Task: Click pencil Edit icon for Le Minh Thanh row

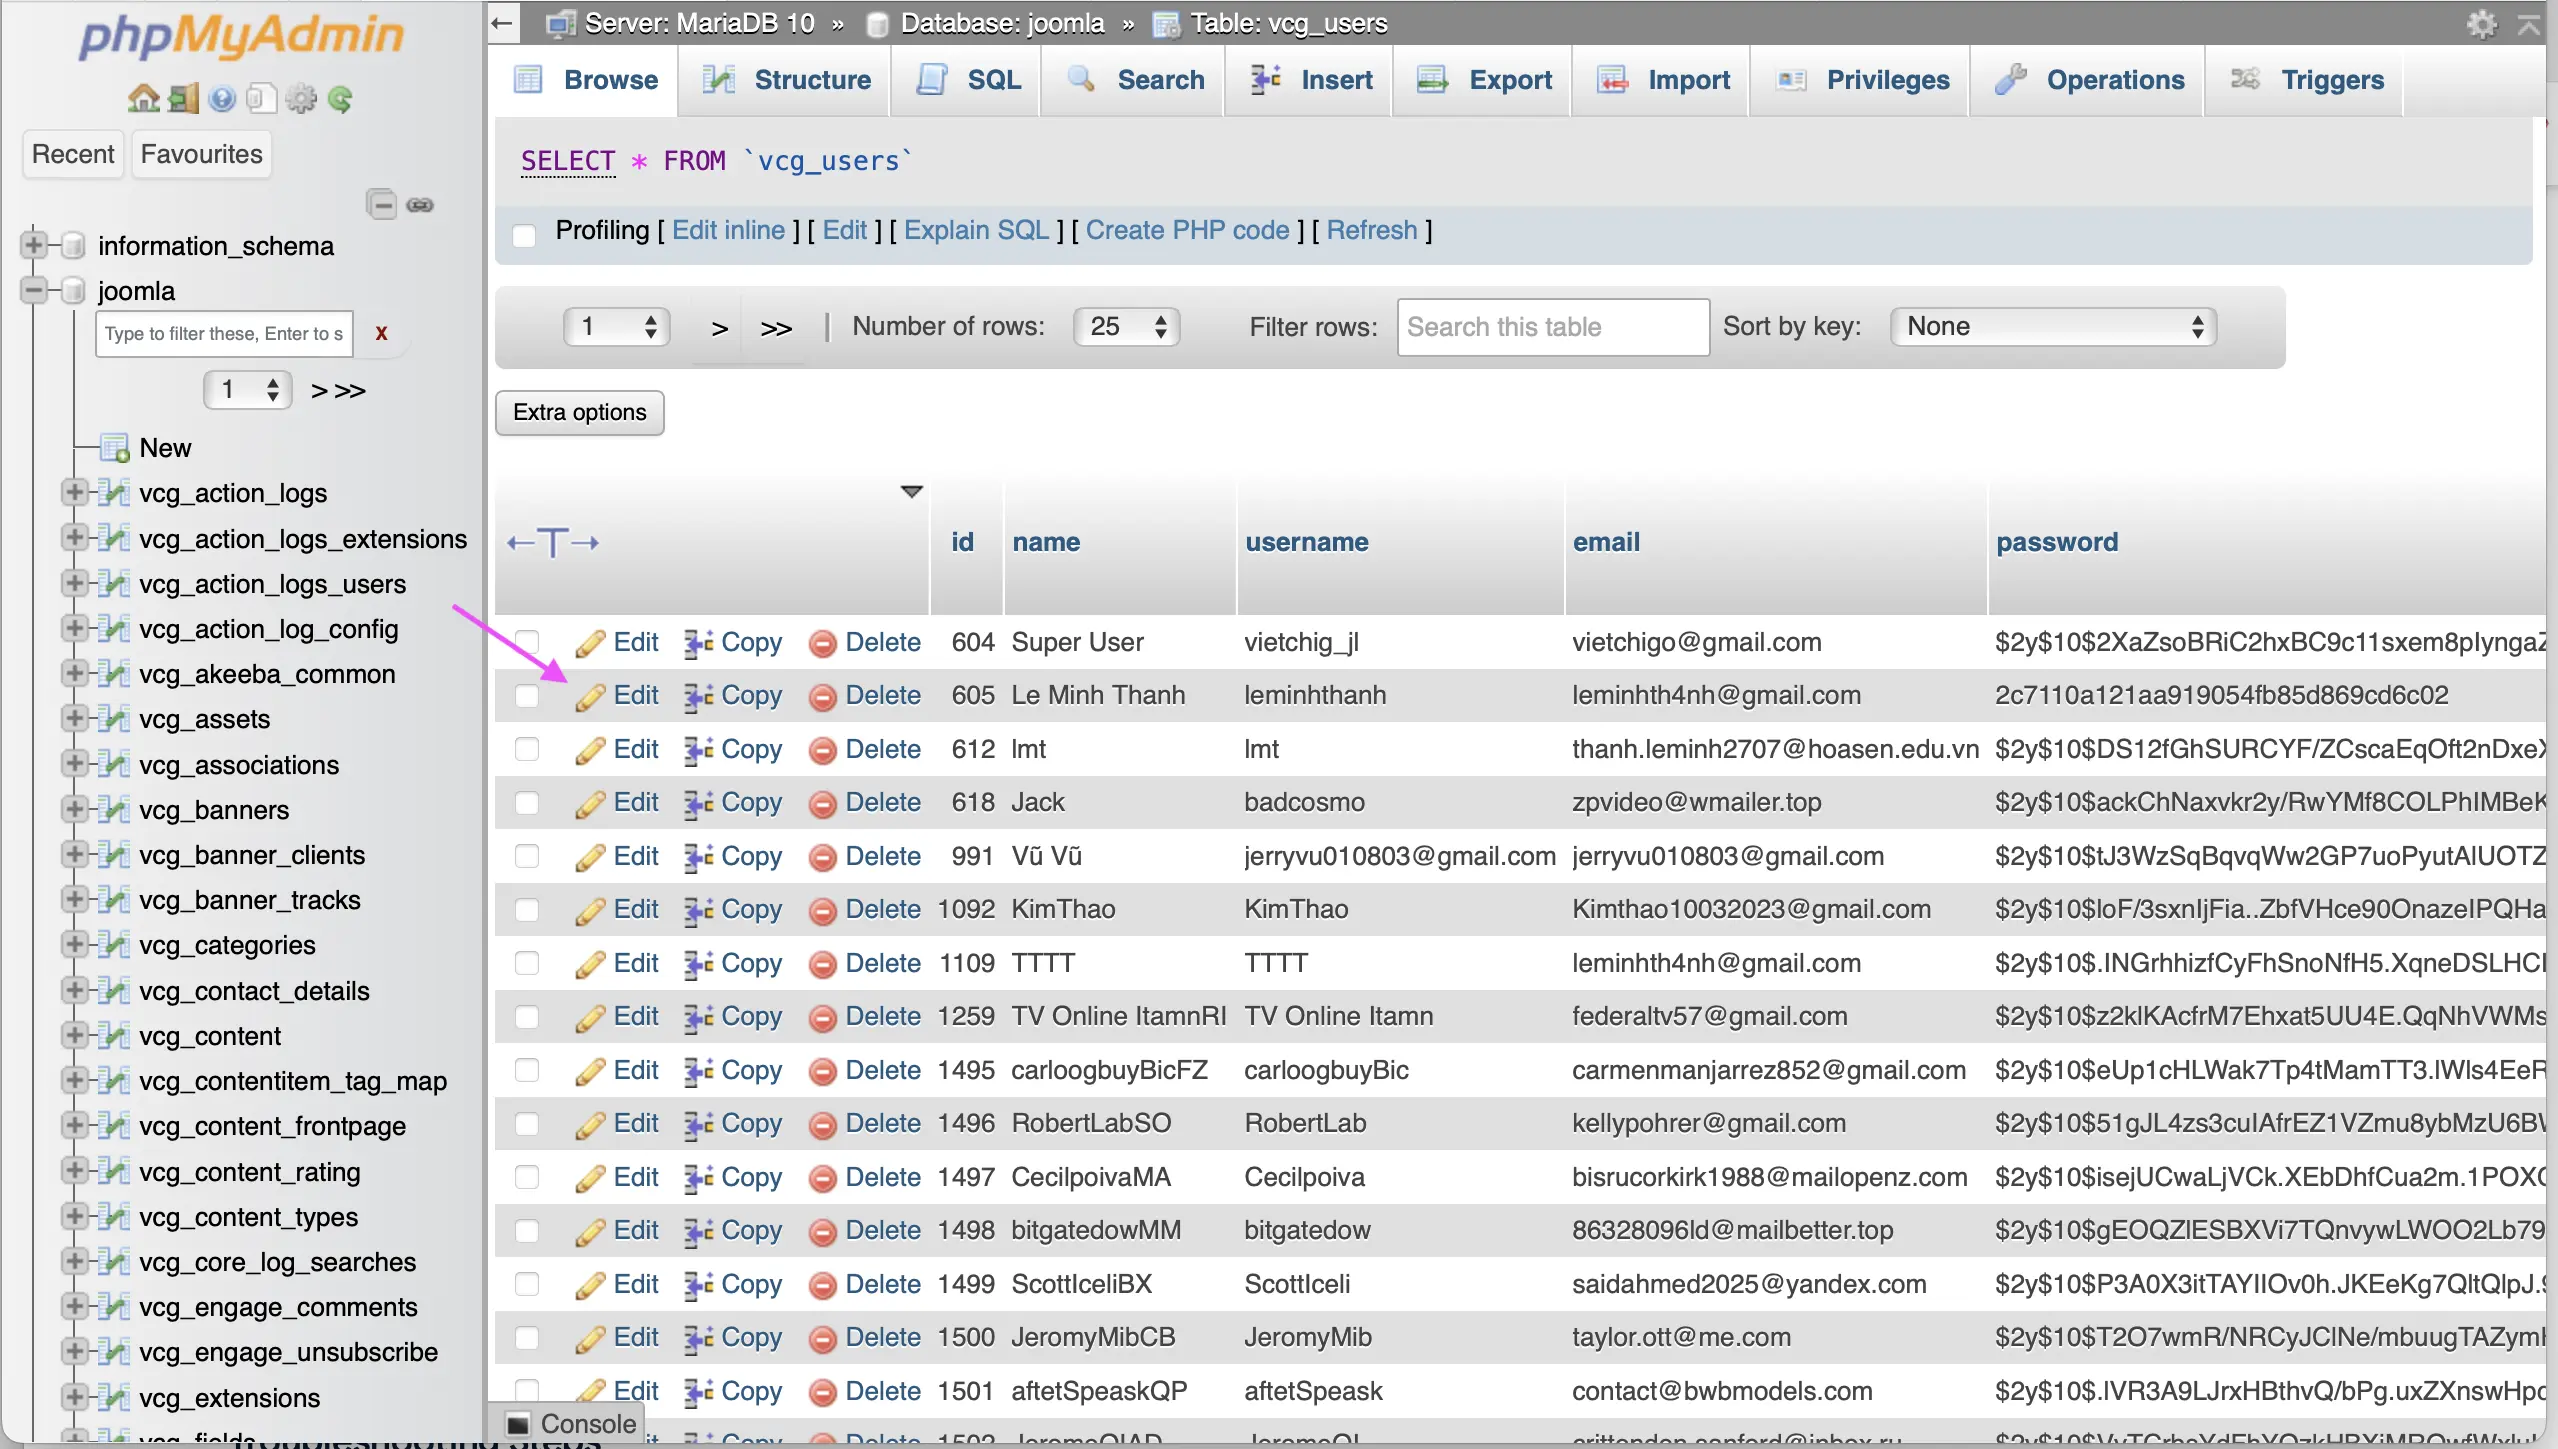Action: [x=590, y=696]
